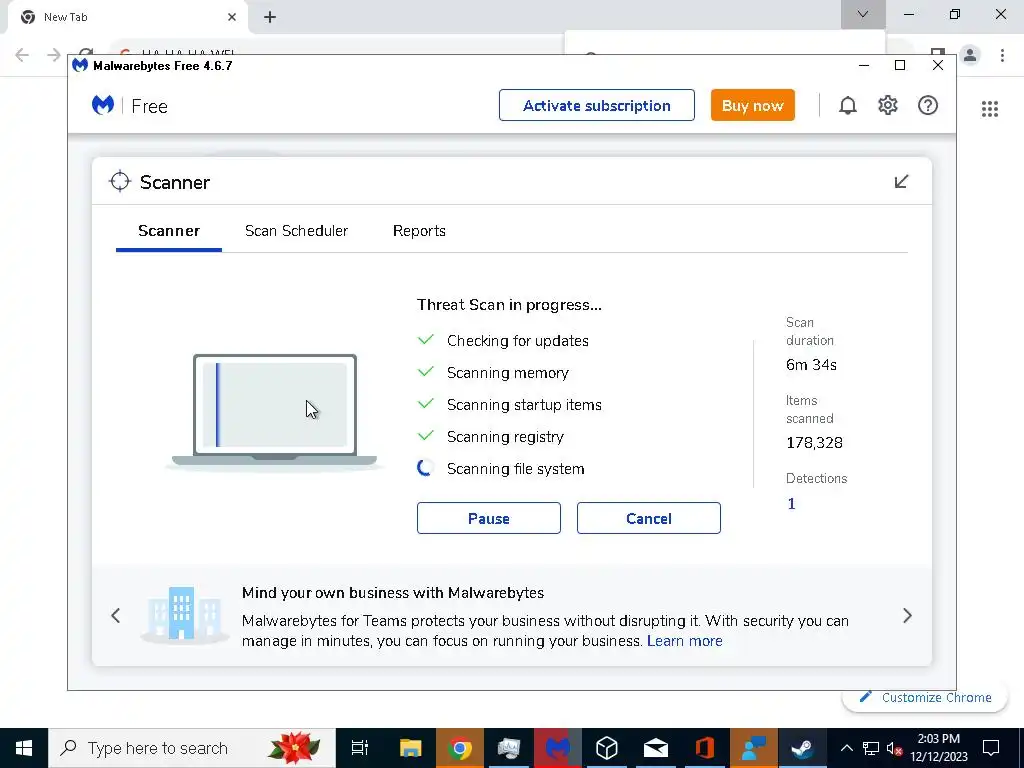The image size is (1024, 768).
Task: Collapse the Scanner card arrow
Action: pos(901,182)
